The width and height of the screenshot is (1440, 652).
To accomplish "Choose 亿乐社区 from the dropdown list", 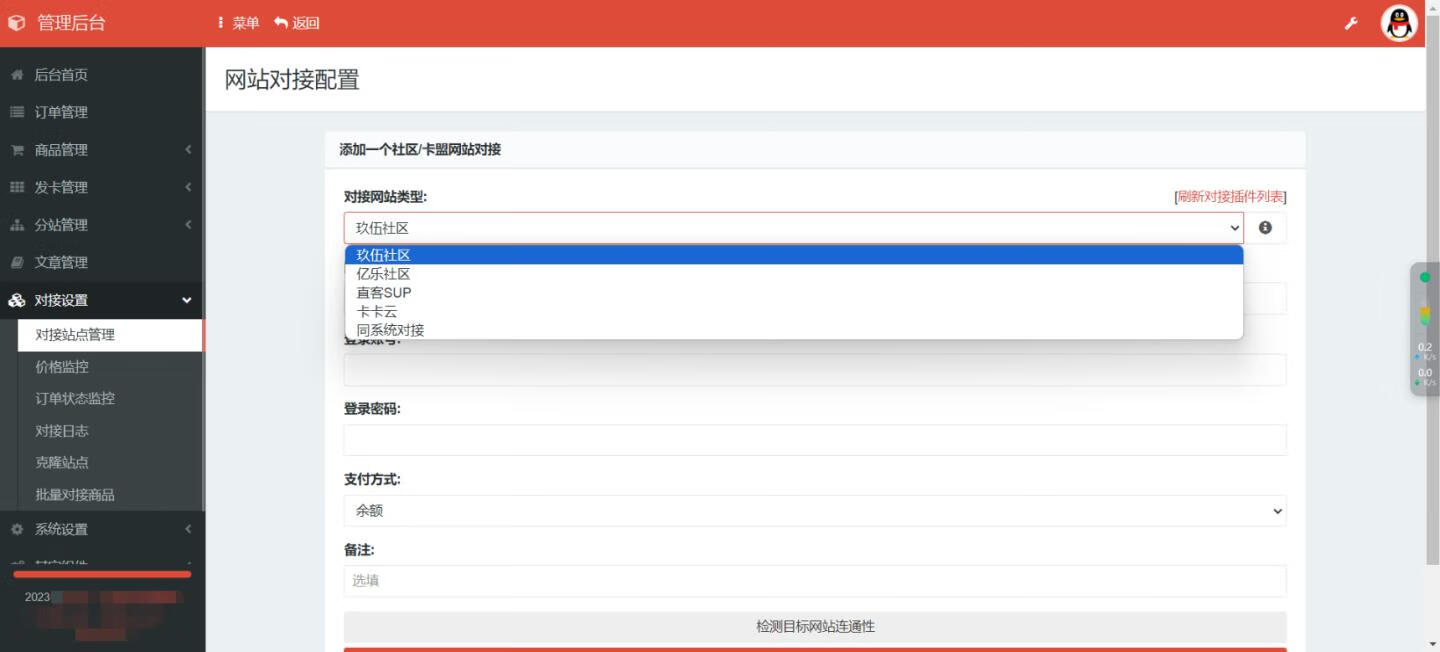I will 384,274.
